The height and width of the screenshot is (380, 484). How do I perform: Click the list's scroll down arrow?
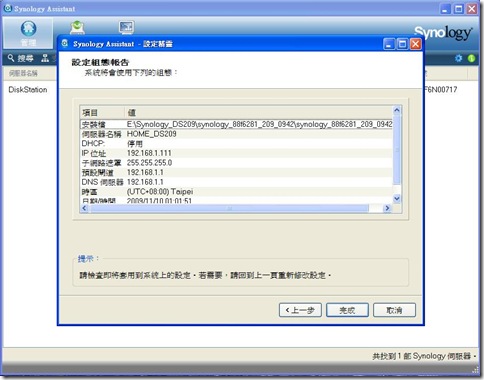tap(397, 199)
